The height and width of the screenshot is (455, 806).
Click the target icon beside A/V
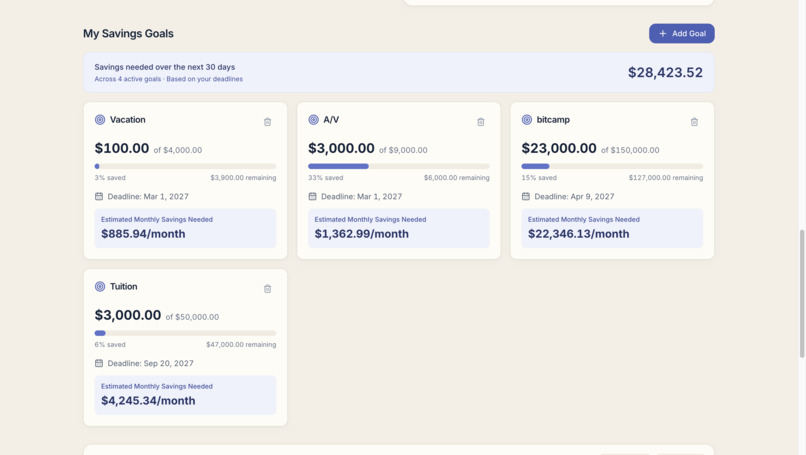pos(314,120)
